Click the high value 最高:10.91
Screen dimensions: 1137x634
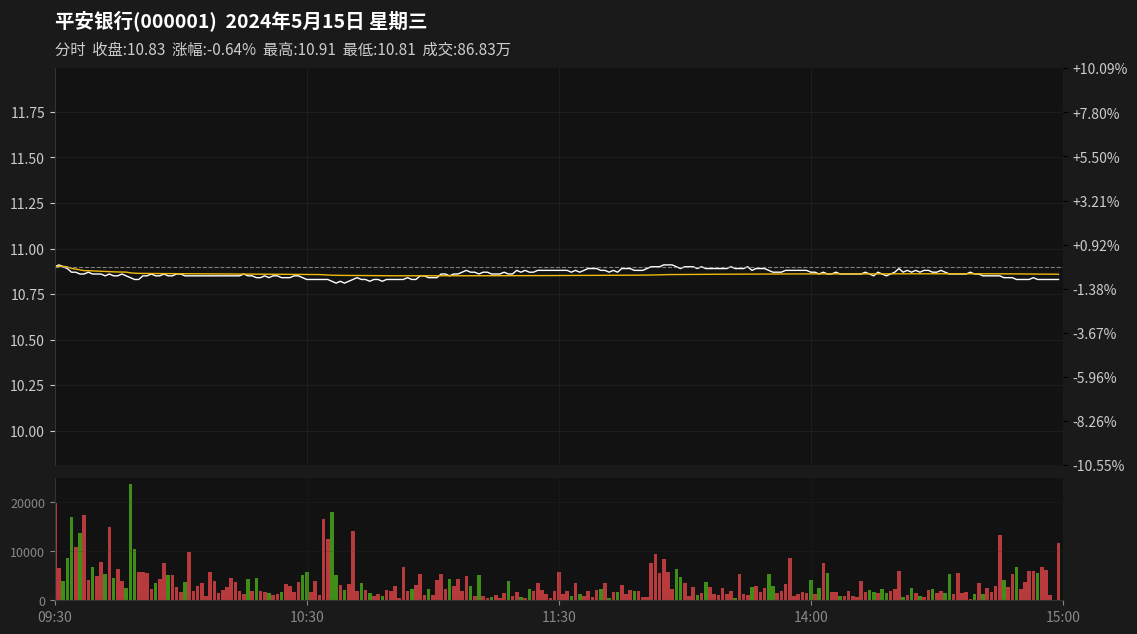pos(299,49)
